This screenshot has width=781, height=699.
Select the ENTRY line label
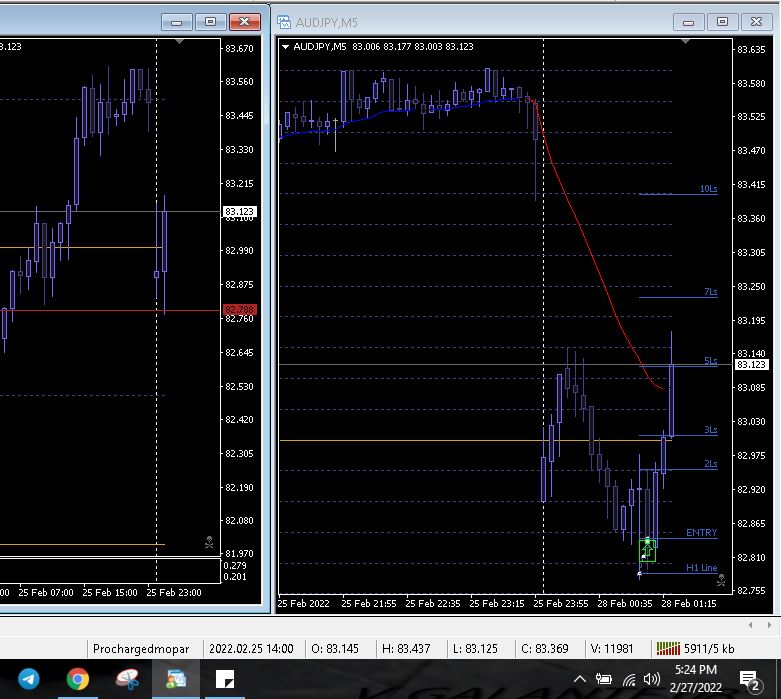(701, 533)
